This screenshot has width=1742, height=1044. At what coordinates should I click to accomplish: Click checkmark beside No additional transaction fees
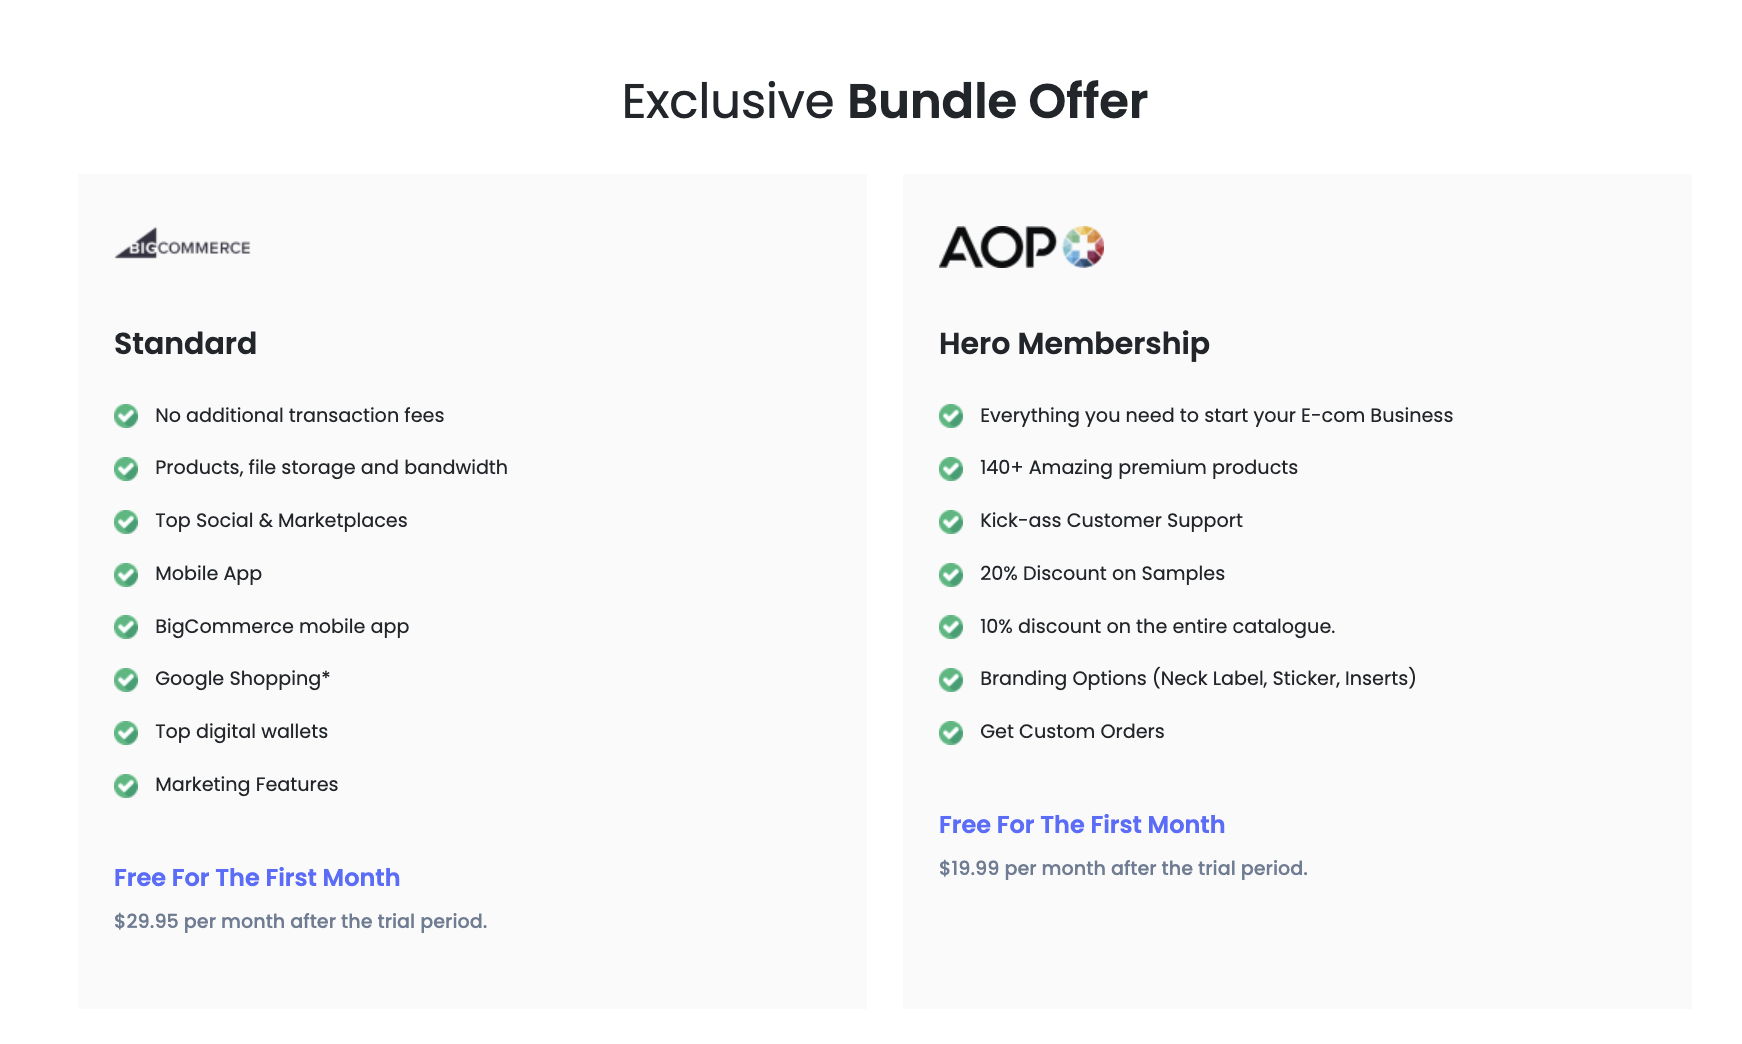point(126,416)
